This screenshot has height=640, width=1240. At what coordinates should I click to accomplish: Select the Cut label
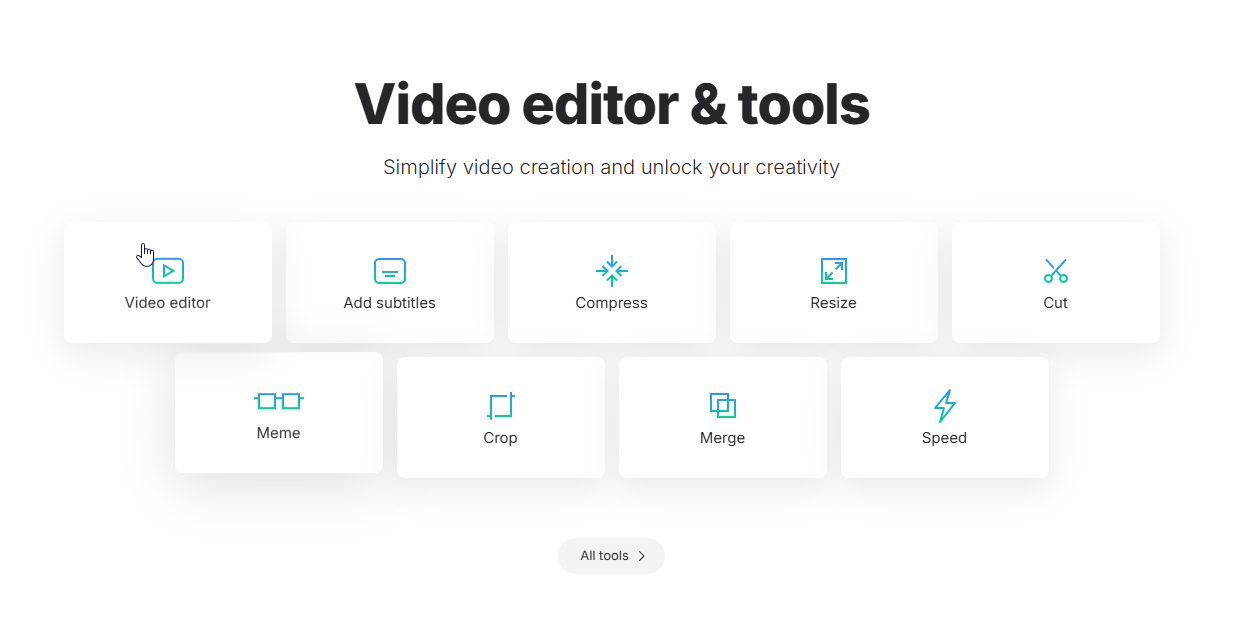point(1056,303)
